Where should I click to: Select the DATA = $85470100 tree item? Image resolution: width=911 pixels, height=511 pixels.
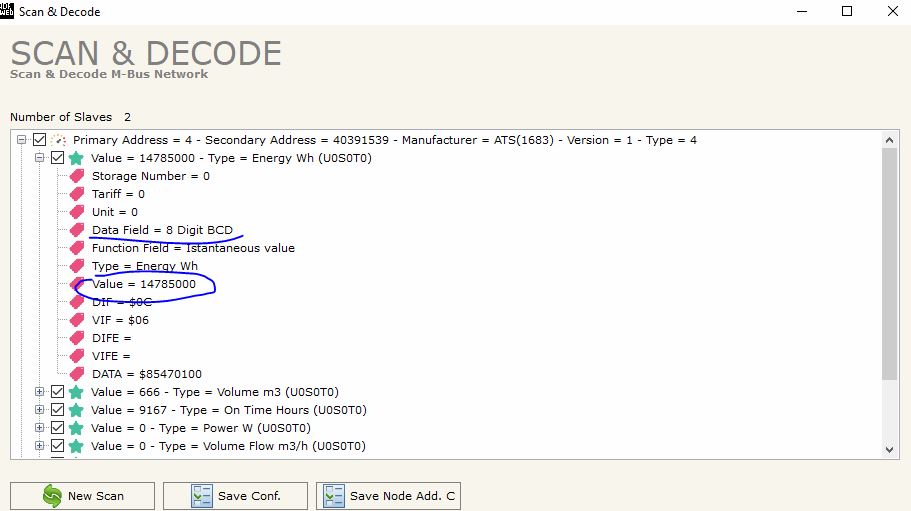[146, 374]
